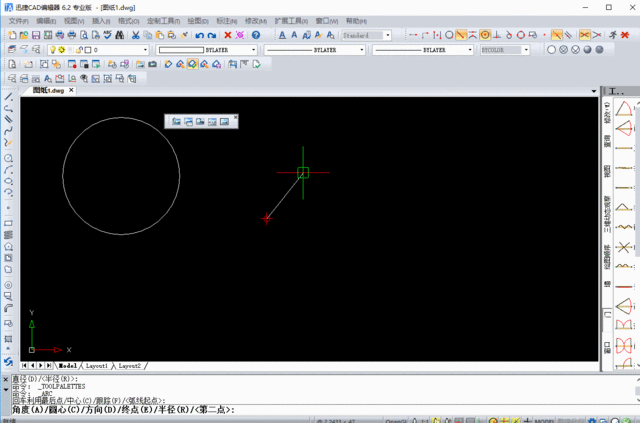Click the Save file icon

click(36, 35)
